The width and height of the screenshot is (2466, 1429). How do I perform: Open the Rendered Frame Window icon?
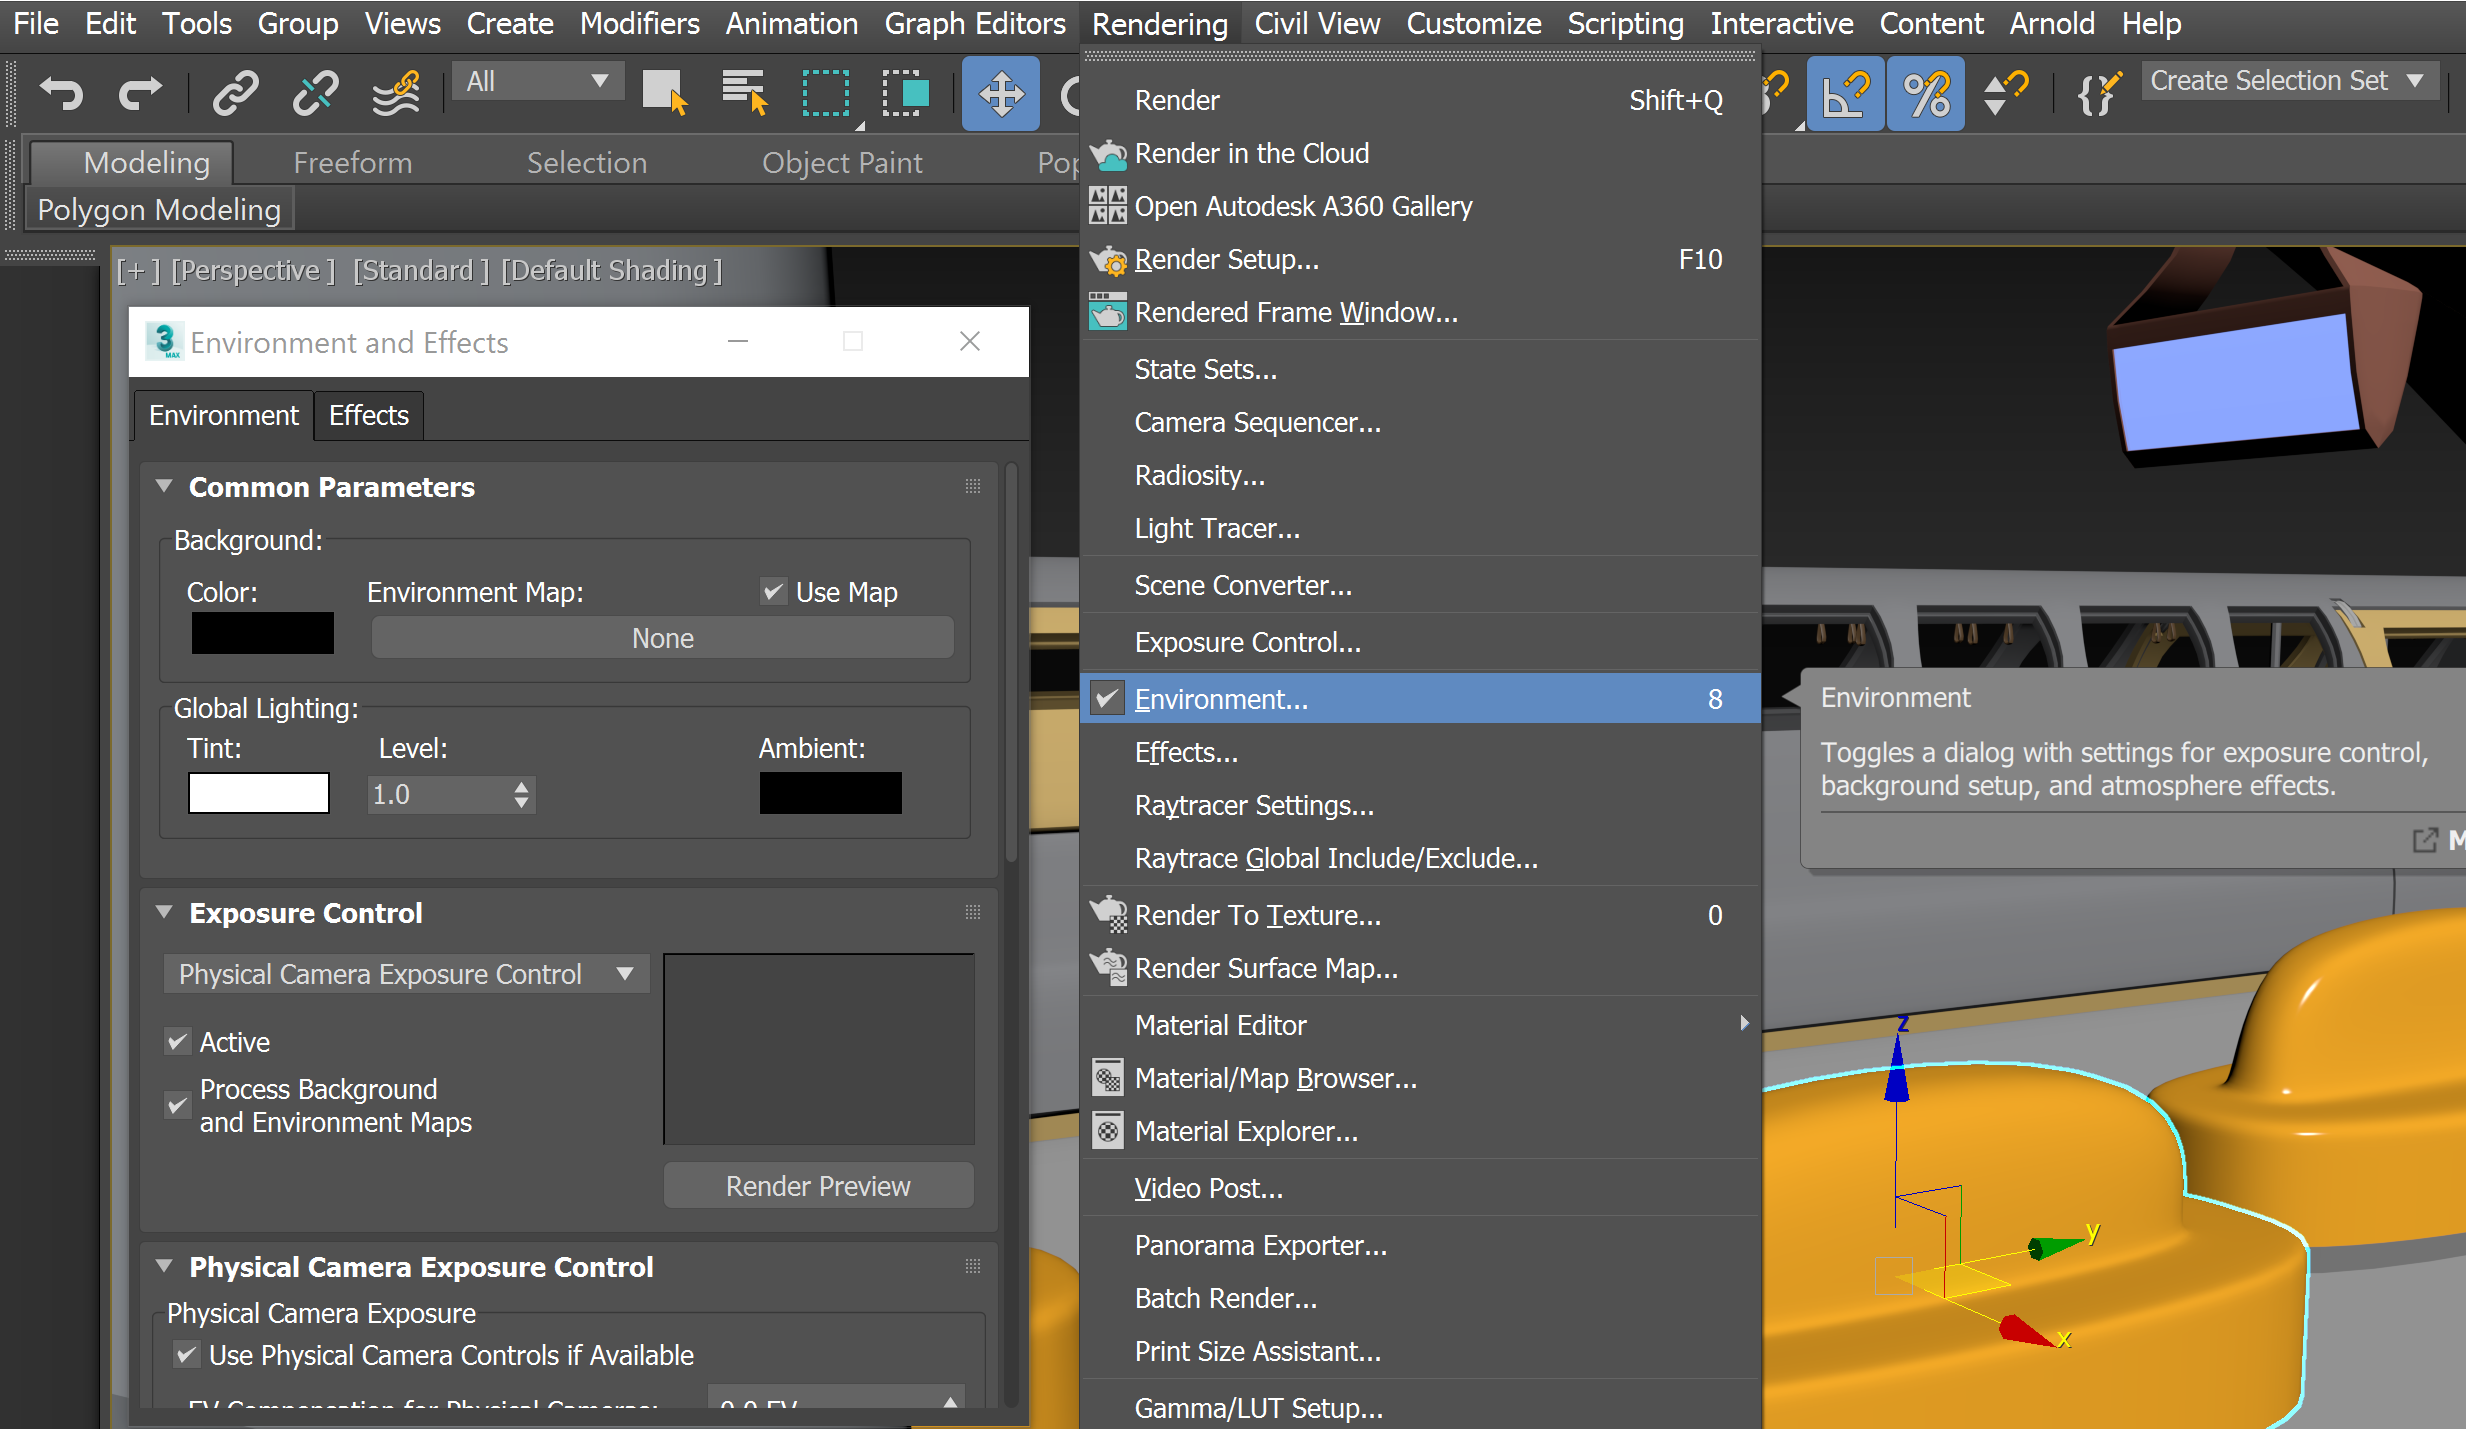pyautogui.click(x=1107, y=313)
